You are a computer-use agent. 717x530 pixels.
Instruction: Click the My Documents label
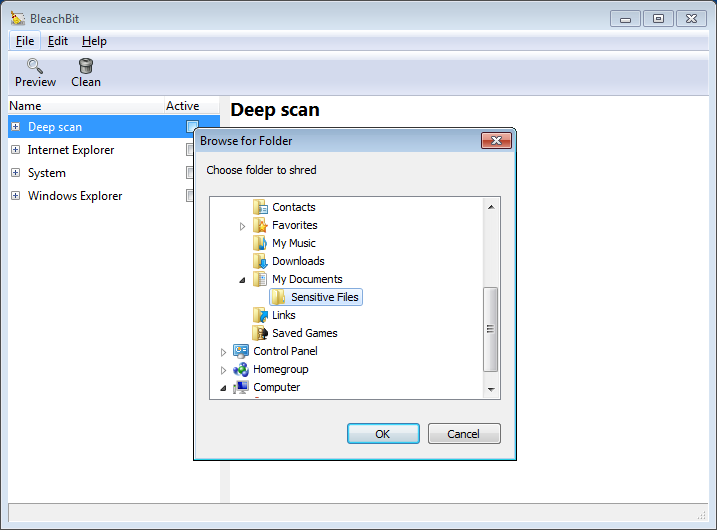(307, 279)
